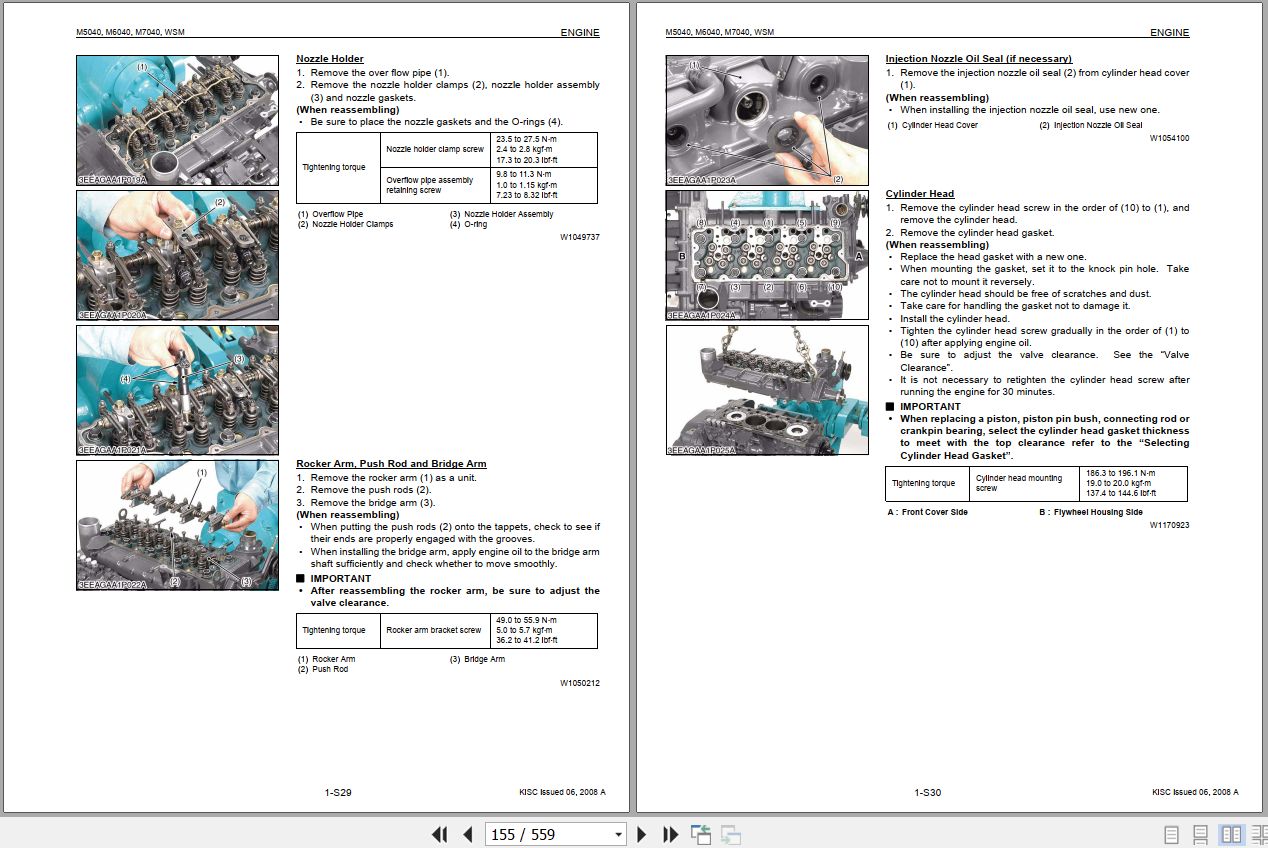Image resolution: width=1268 pixels, height=848 pixels.
Task: Click the 'Nozzle Holder' heading
Action: pos(330,59)
